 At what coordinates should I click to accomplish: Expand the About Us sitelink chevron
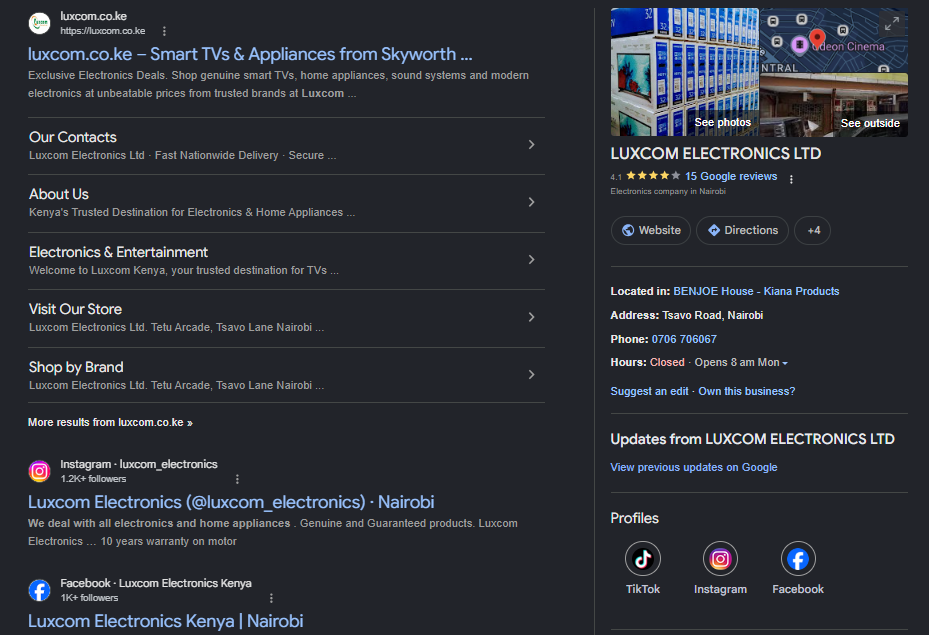pyautogui.click(x=531, y=202)
